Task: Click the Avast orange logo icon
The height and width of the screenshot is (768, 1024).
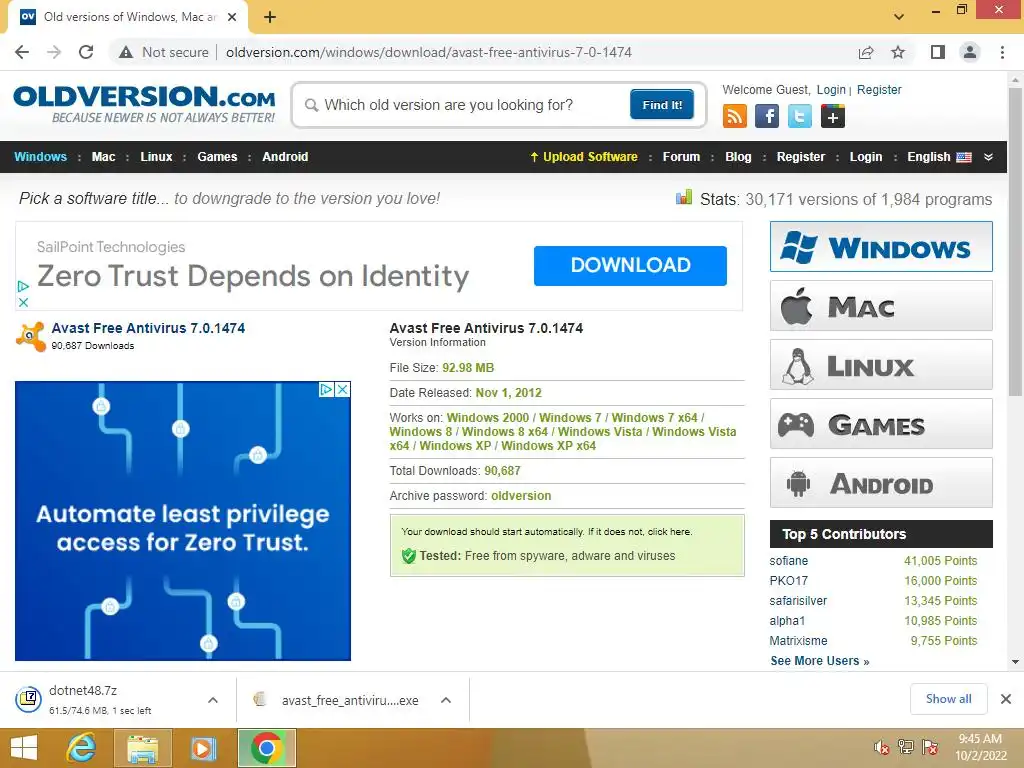Action: point(31,336)
